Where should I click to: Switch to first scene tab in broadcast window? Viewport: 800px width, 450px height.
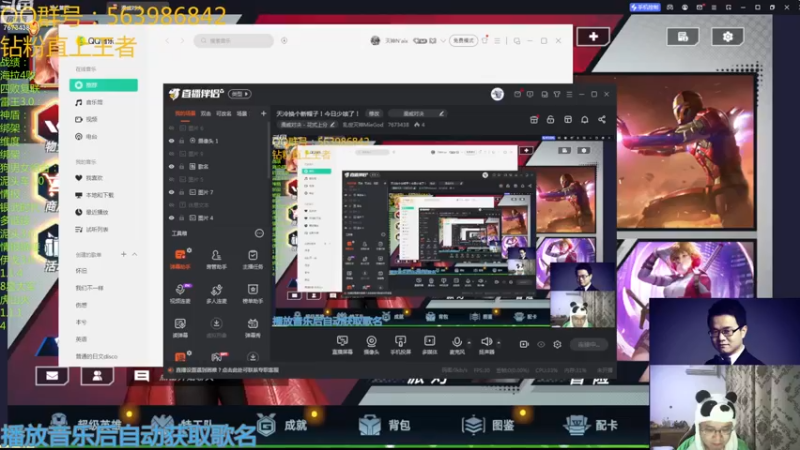coord(185,113)
